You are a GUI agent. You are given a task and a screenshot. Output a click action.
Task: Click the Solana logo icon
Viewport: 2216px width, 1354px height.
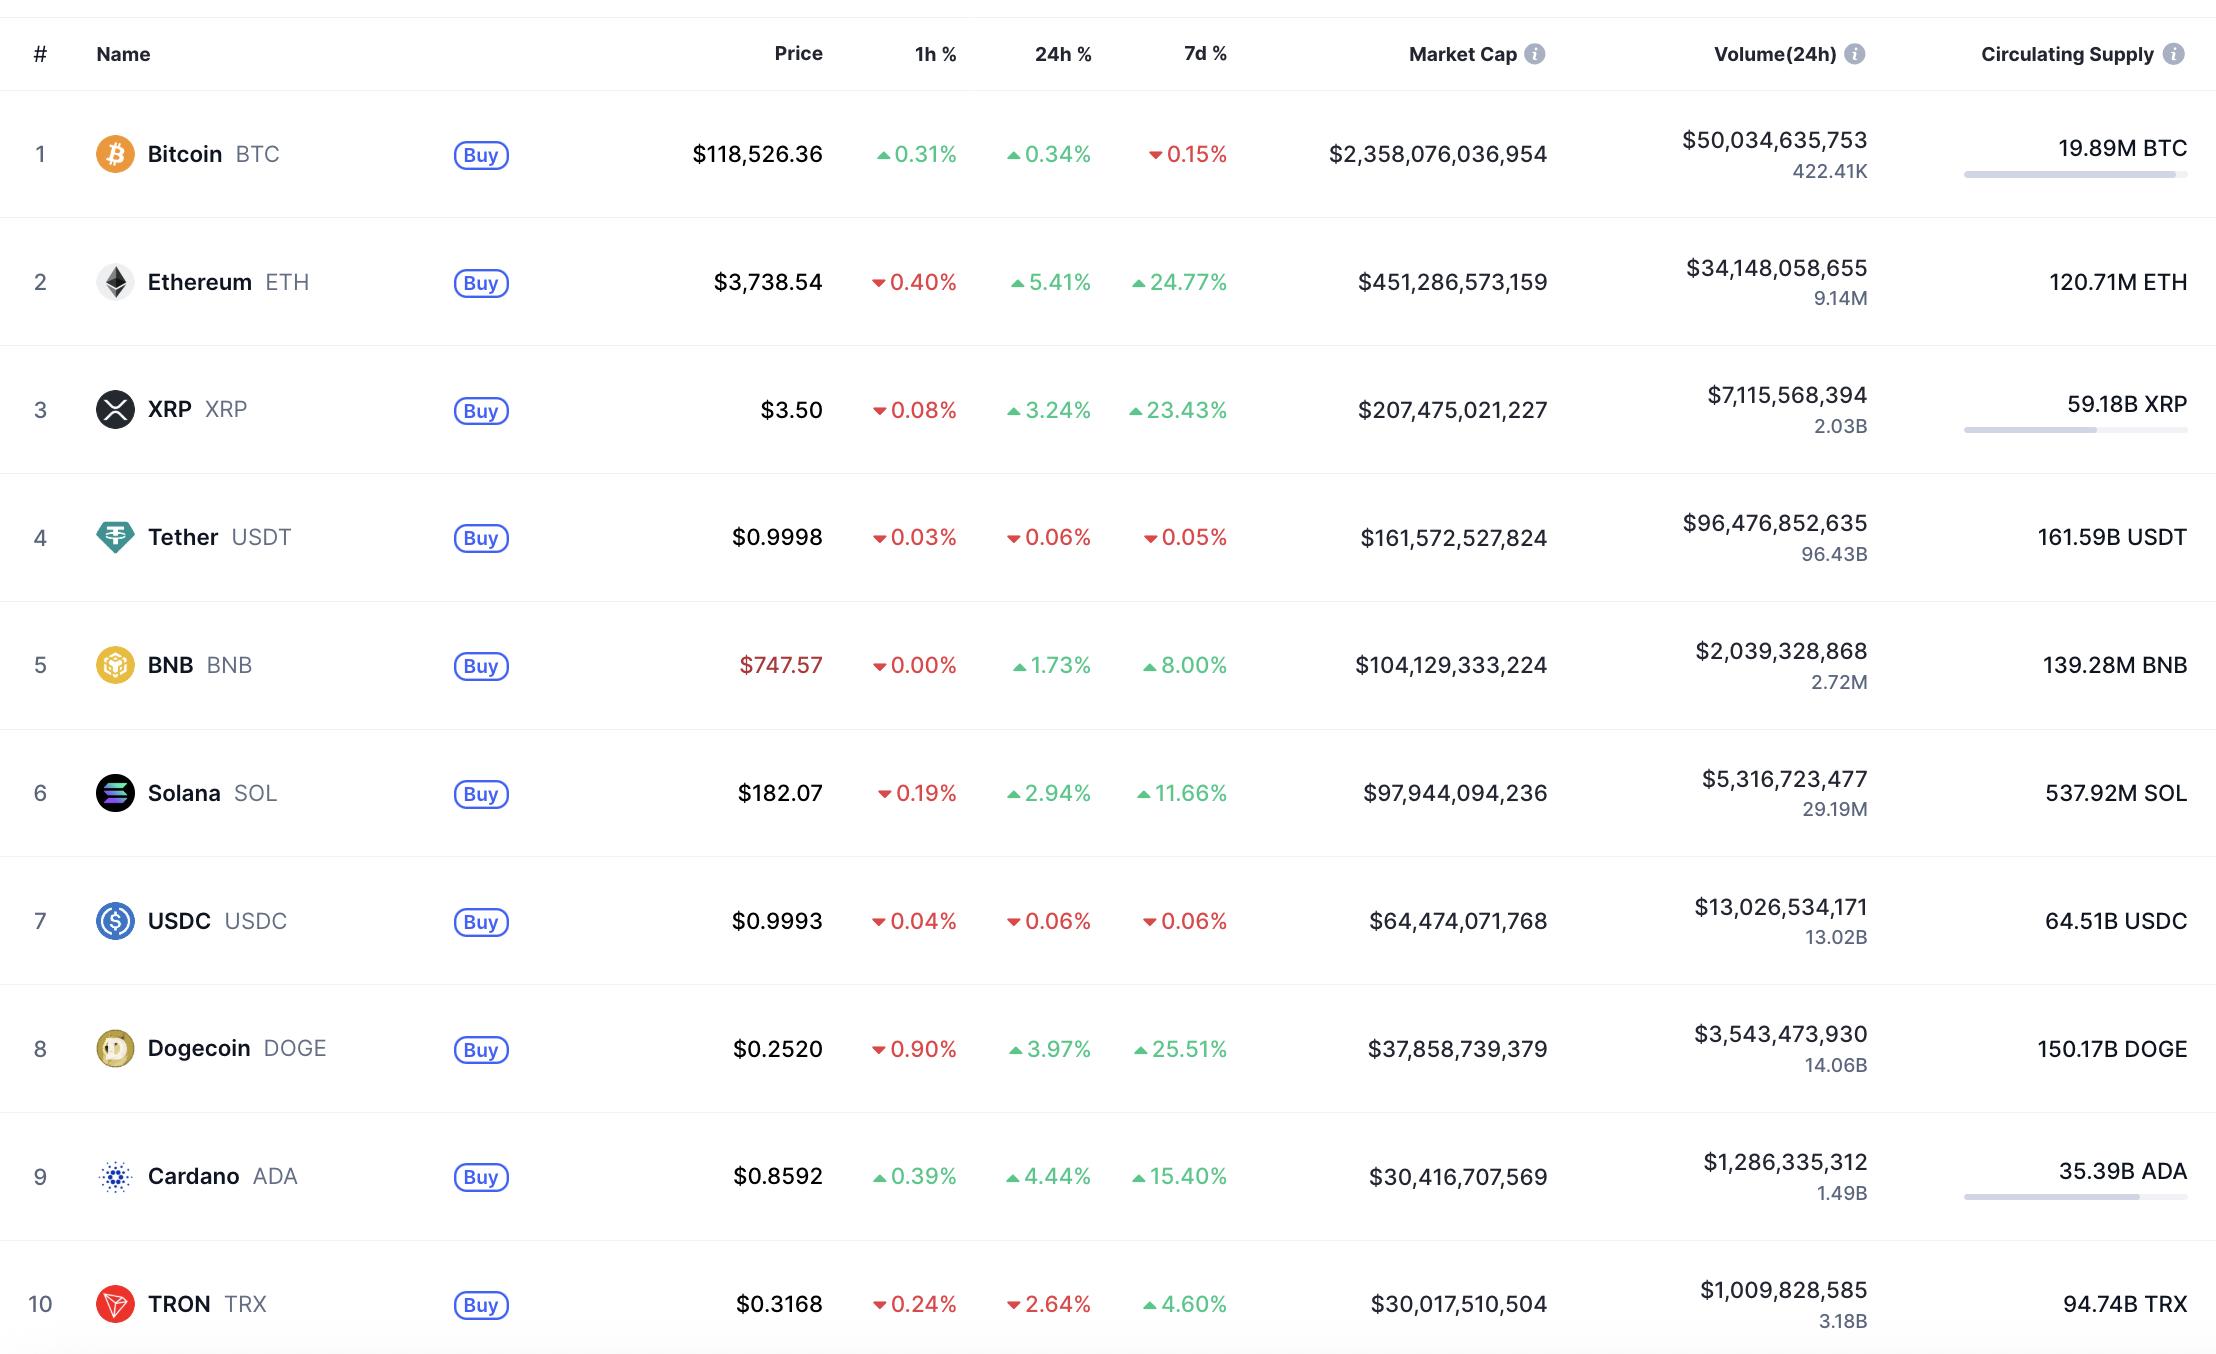(115, 793)
